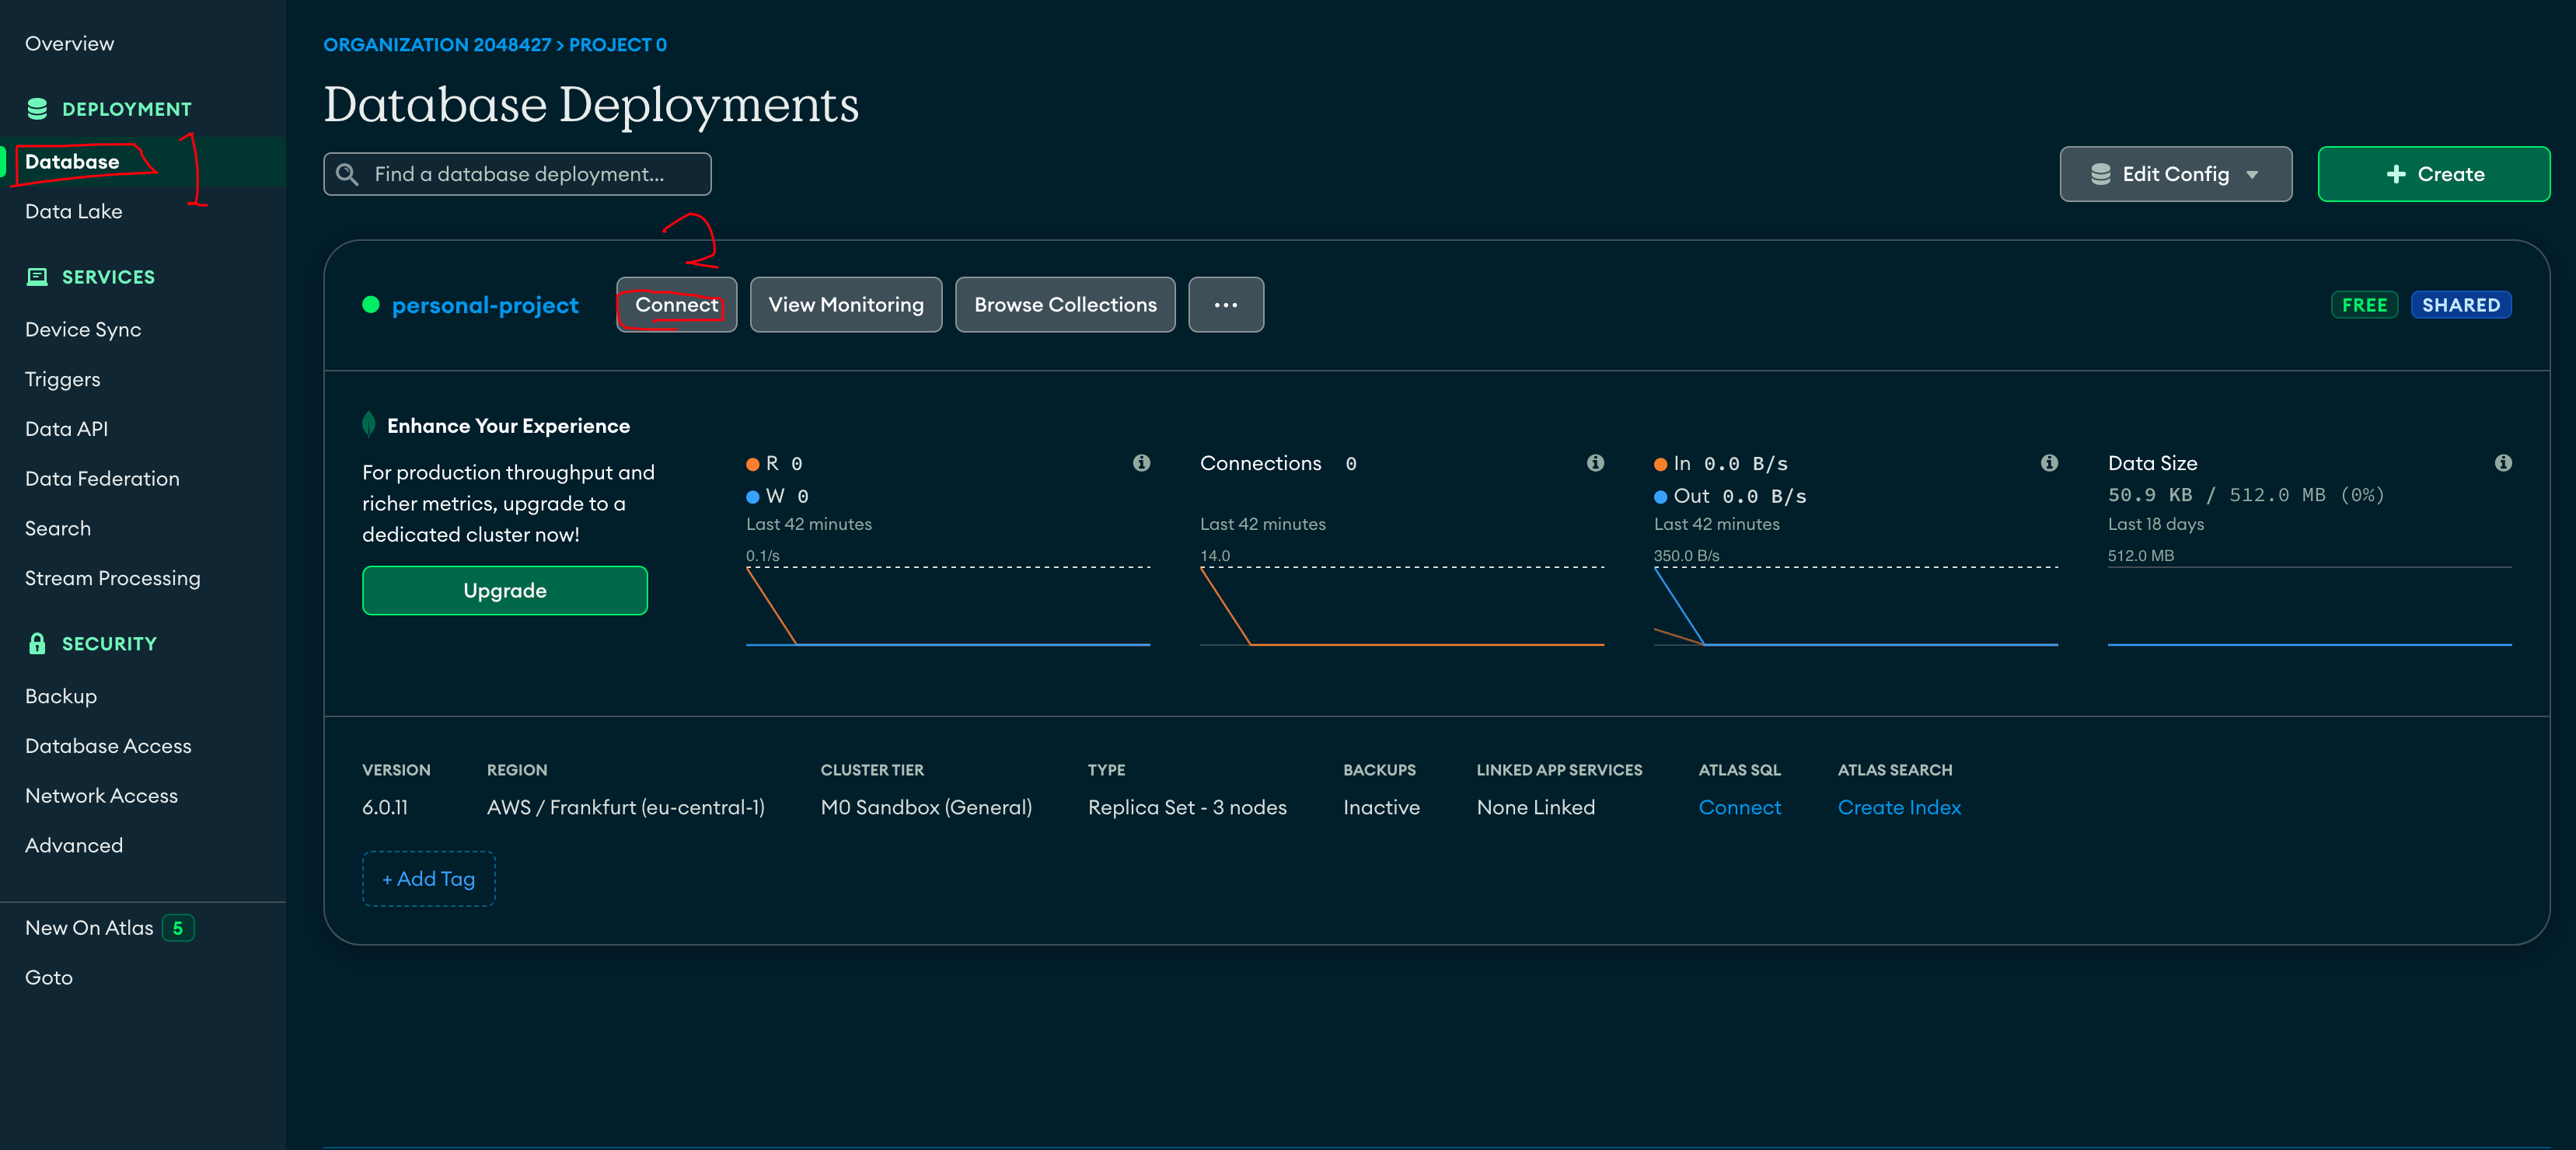Screen dimensions: 2576x1150
Task: Open Data Federation
Action: (102, 479)
